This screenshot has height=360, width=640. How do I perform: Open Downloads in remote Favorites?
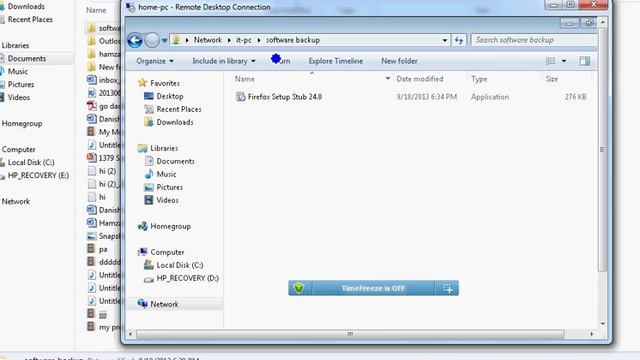[x=175, y=122]
